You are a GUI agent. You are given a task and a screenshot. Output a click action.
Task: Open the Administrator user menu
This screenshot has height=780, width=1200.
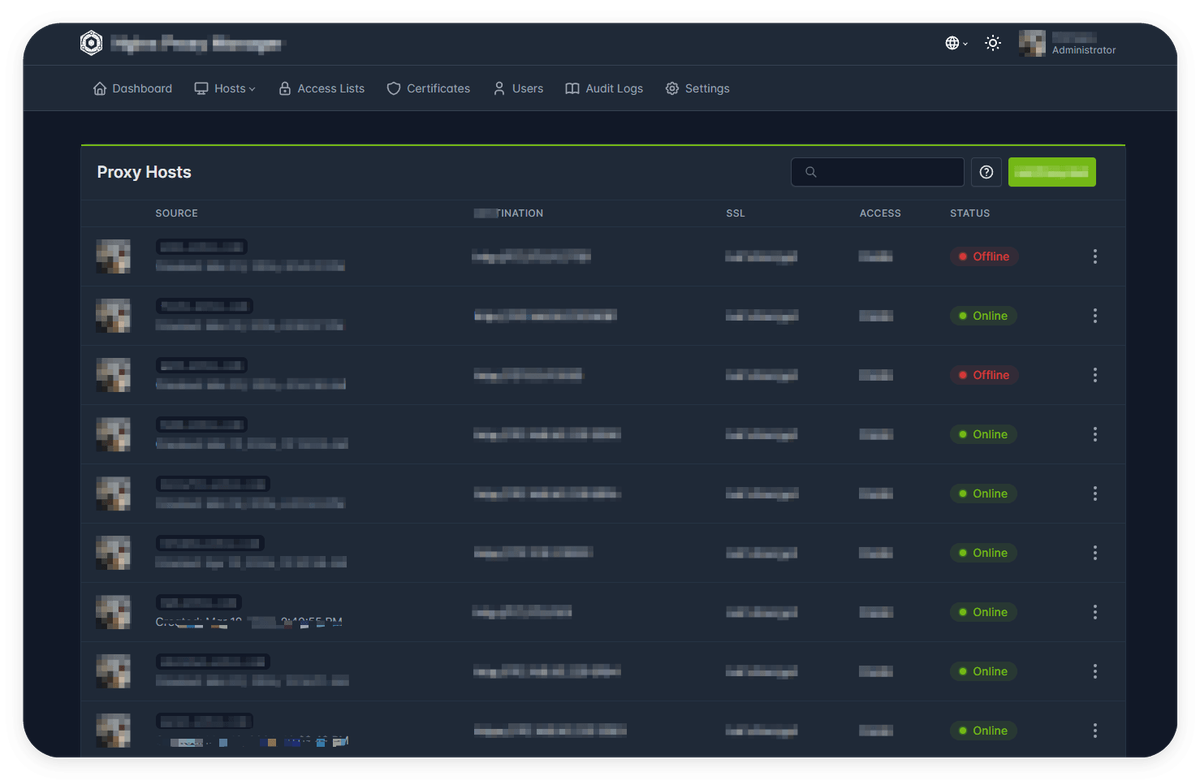pos(1068,43)
